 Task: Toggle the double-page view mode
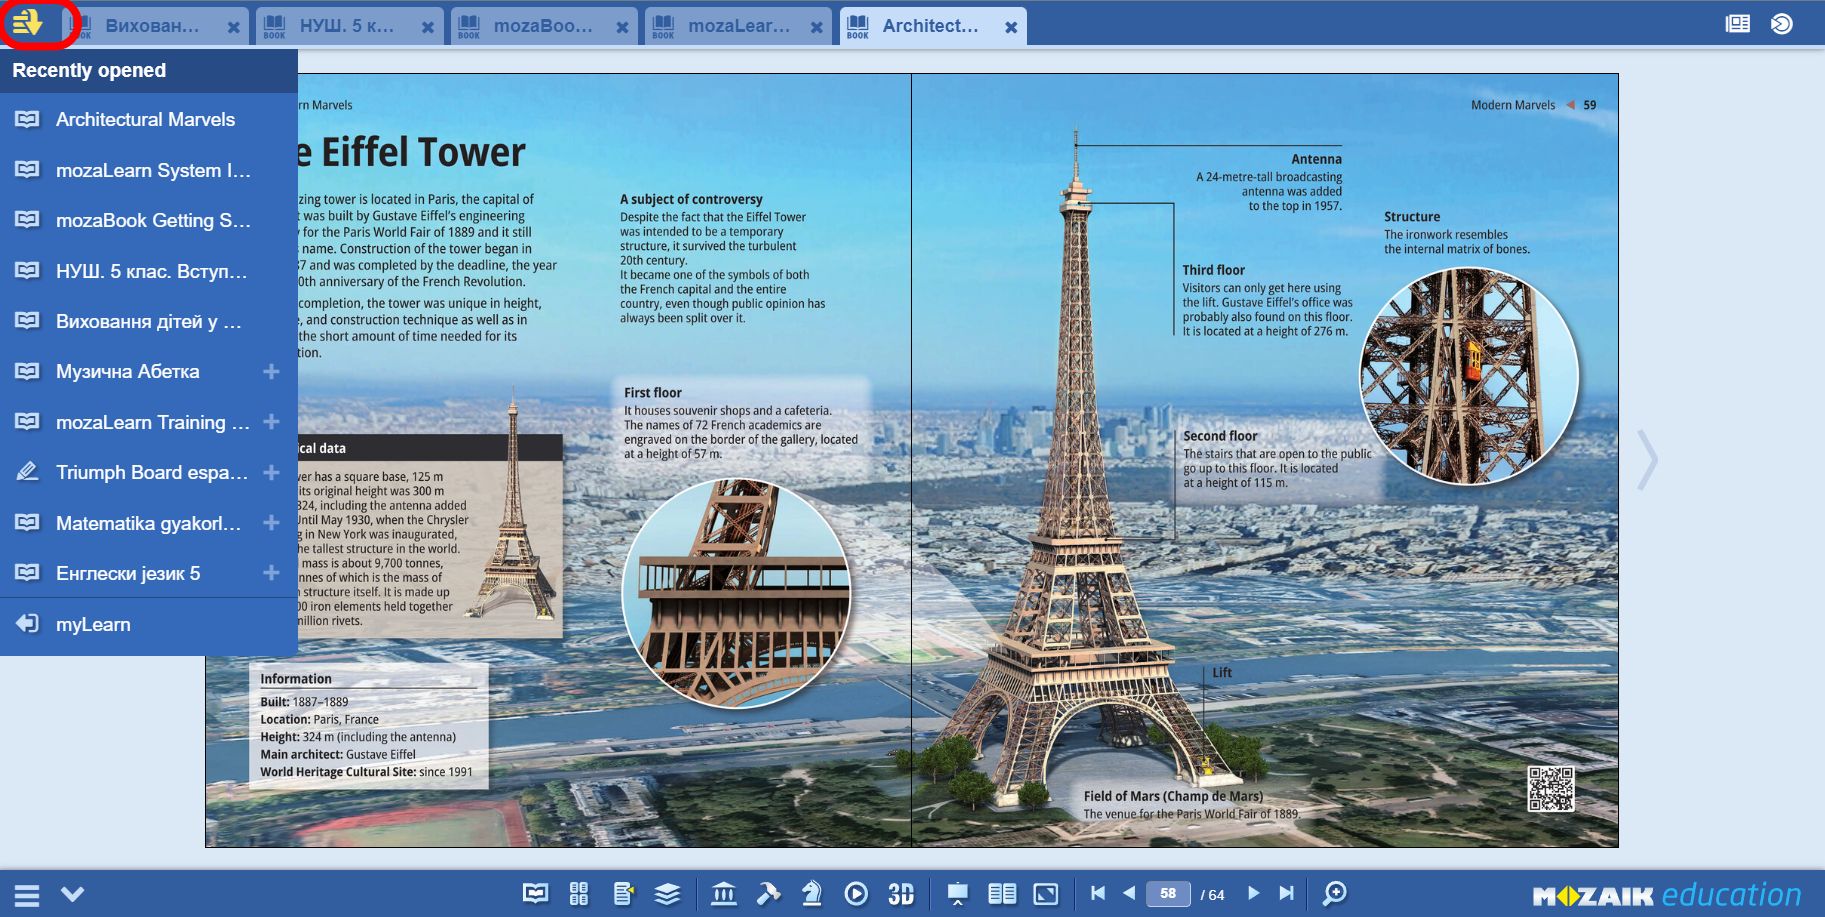(1002, 893)
